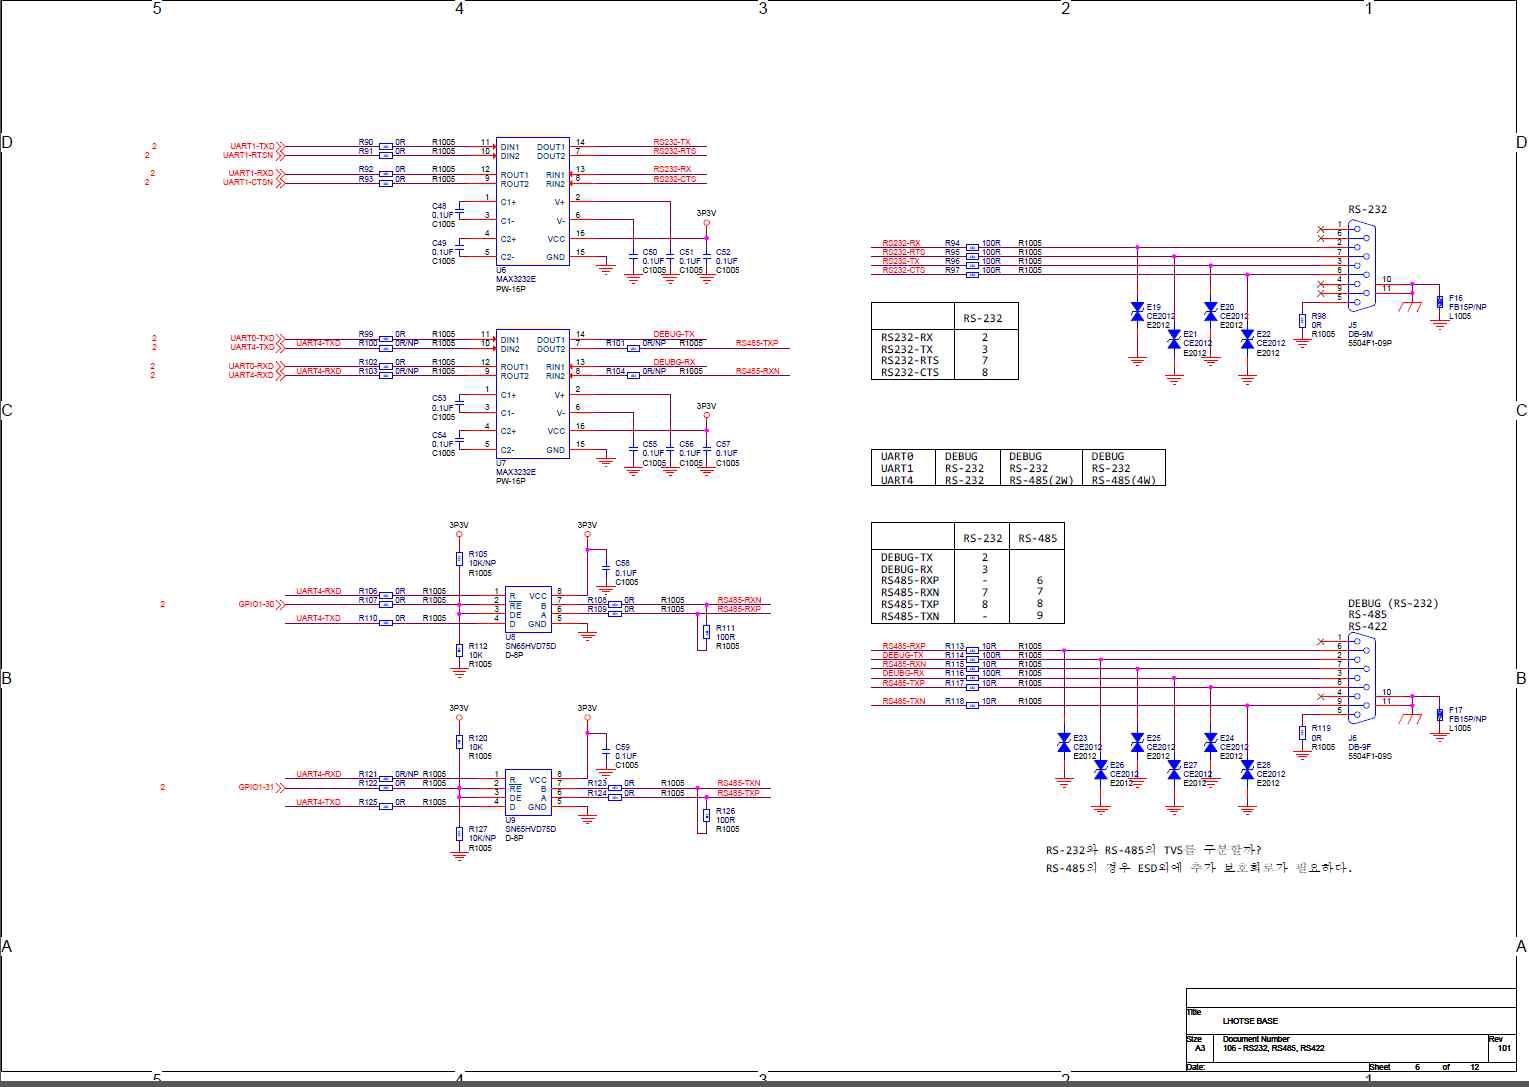The height and width of the screenshot is (1087, 1529).
Task: Click the RS-422 label above connector J6
Action: point(1367,627)
